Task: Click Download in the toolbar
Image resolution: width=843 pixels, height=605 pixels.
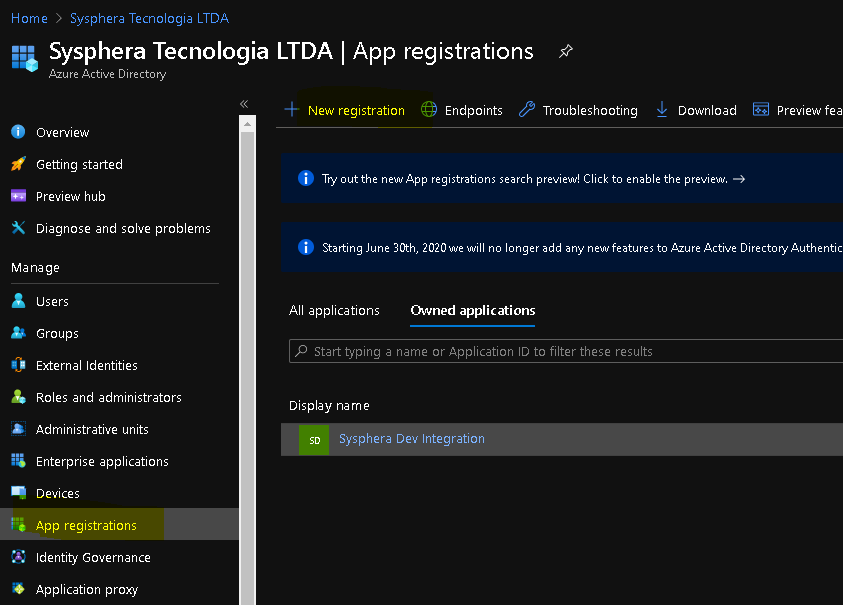Action: click(x=707, y=110)
